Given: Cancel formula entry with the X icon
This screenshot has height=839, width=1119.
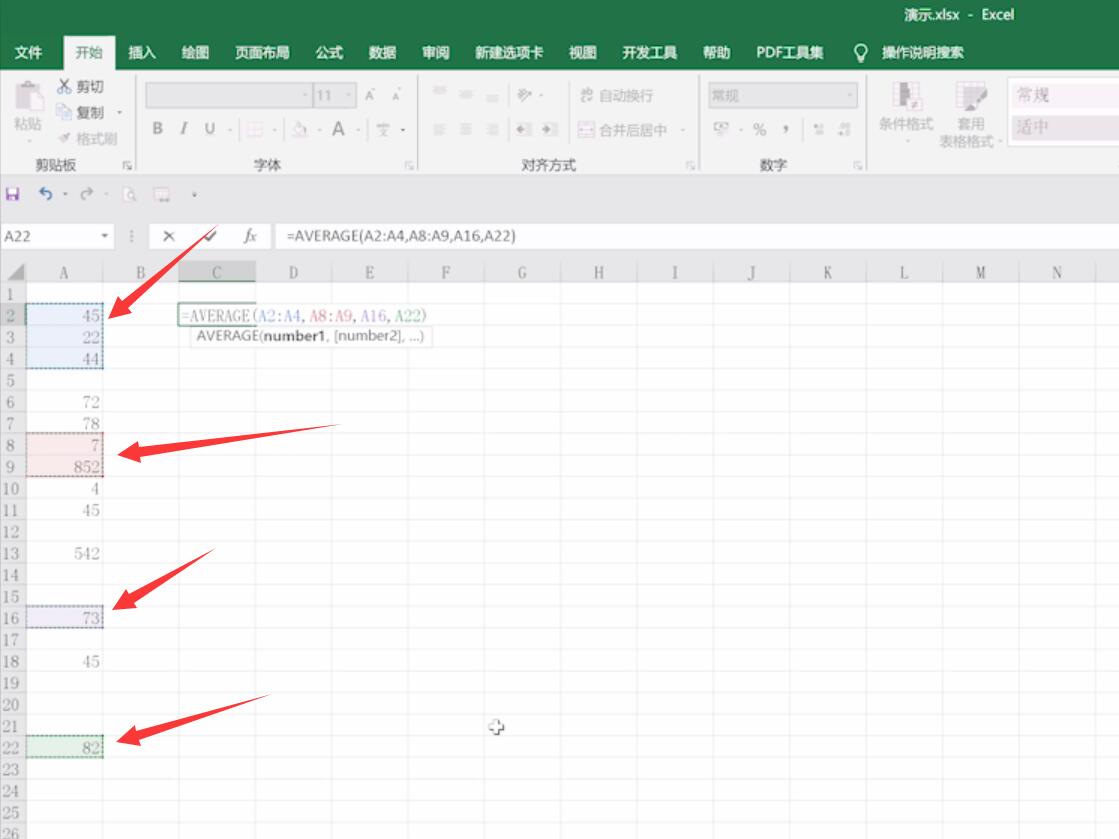Looking at the screenshot, I should [x=168, y=236].
